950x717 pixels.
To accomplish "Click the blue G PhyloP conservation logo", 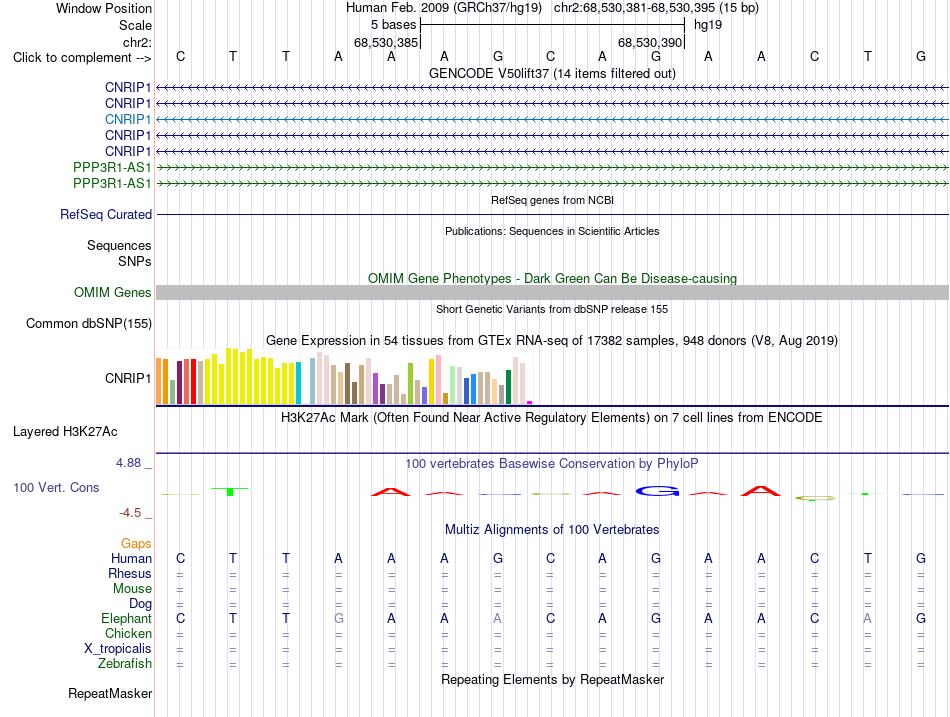I will (657, 491).
